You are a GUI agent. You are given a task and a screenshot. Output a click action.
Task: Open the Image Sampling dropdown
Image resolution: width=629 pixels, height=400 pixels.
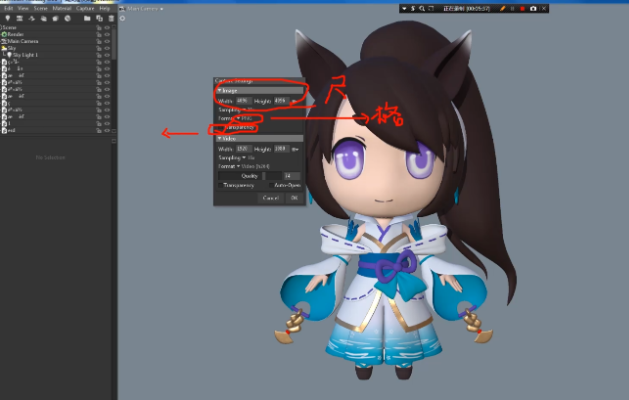click(247, 110)
